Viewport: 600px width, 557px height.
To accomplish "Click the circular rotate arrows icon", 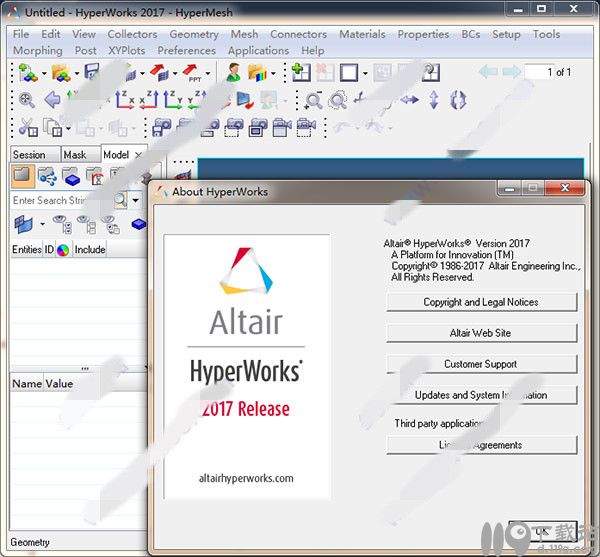I will (458, 100).
